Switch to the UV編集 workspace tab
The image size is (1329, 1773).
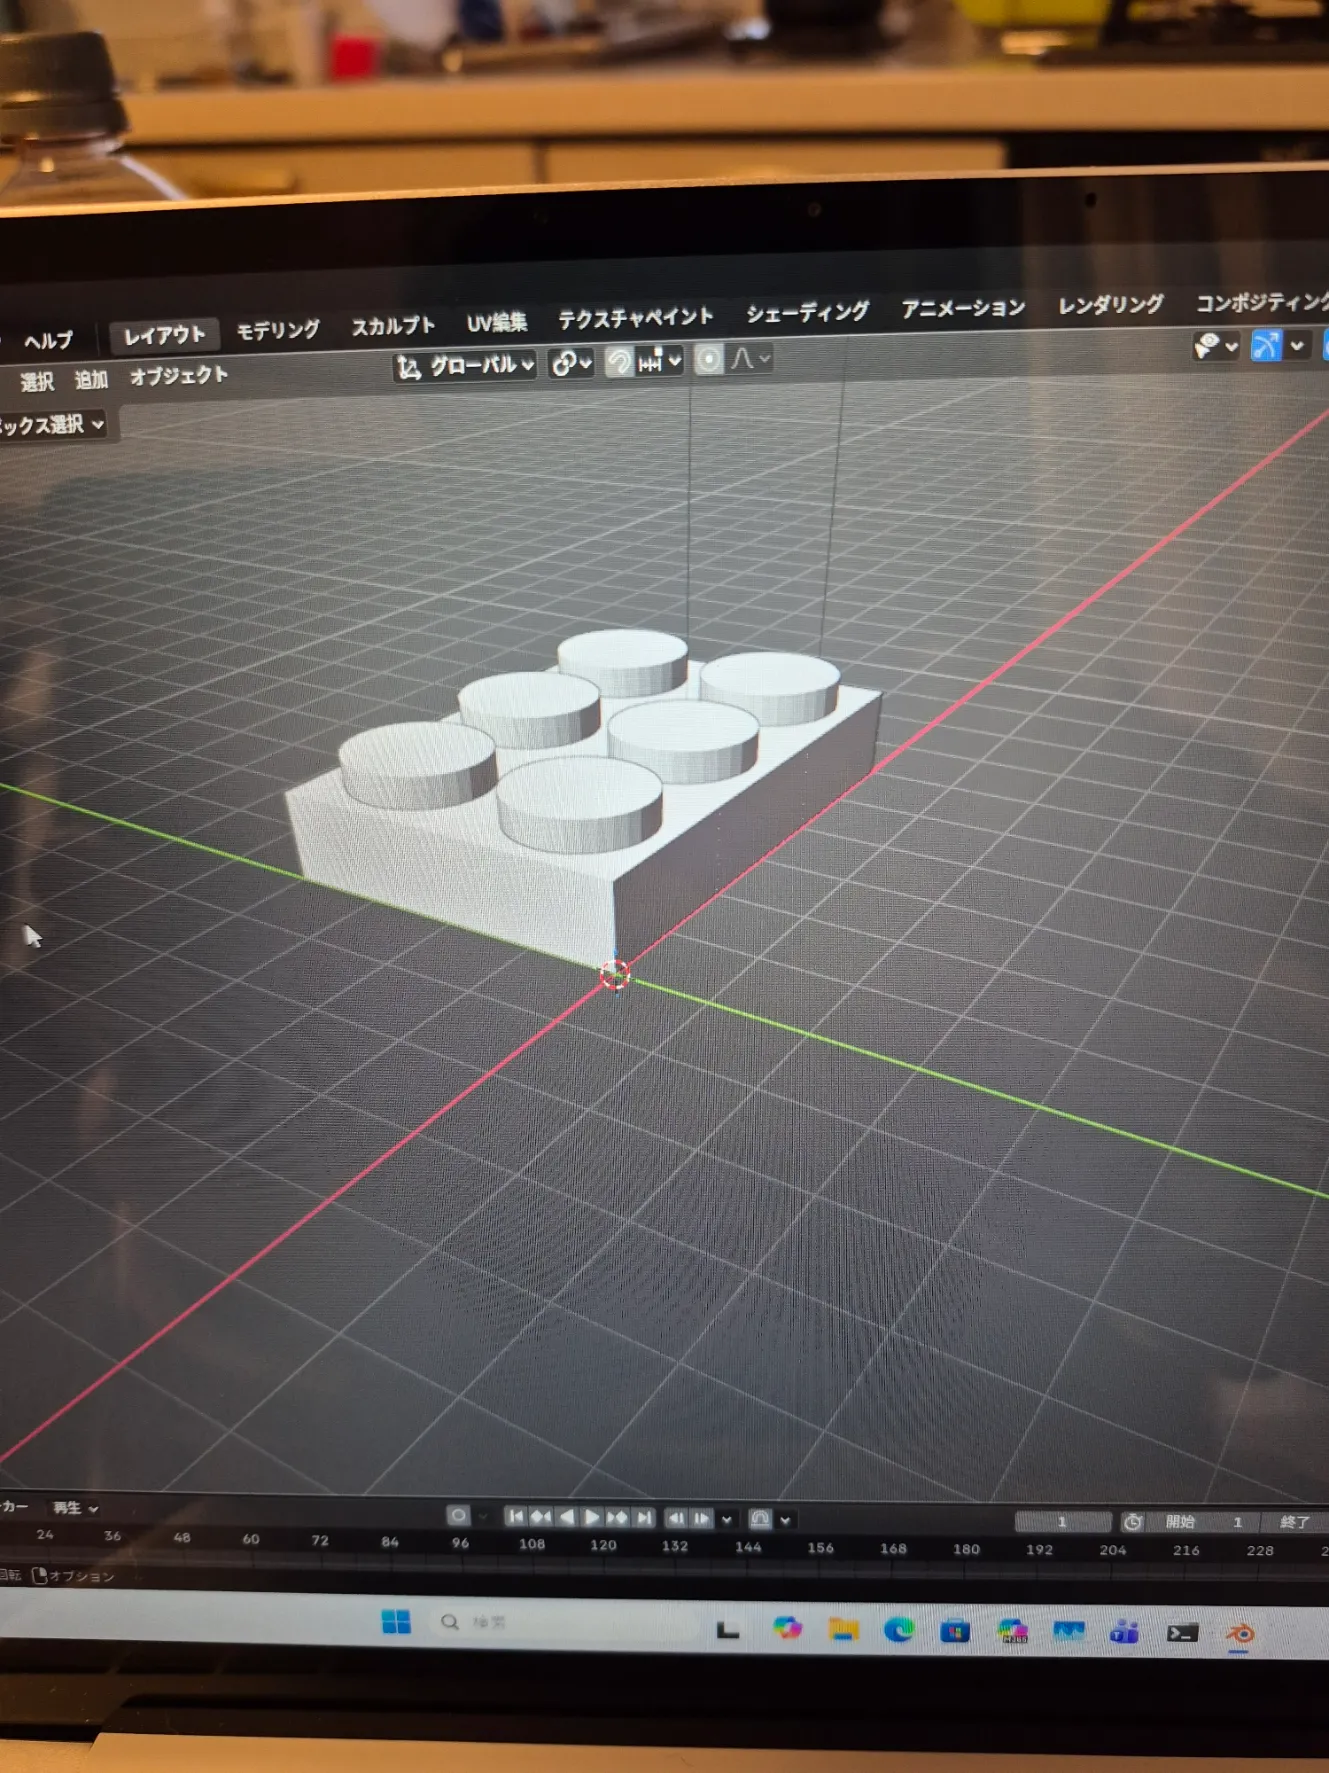click(x=497, y=322)
